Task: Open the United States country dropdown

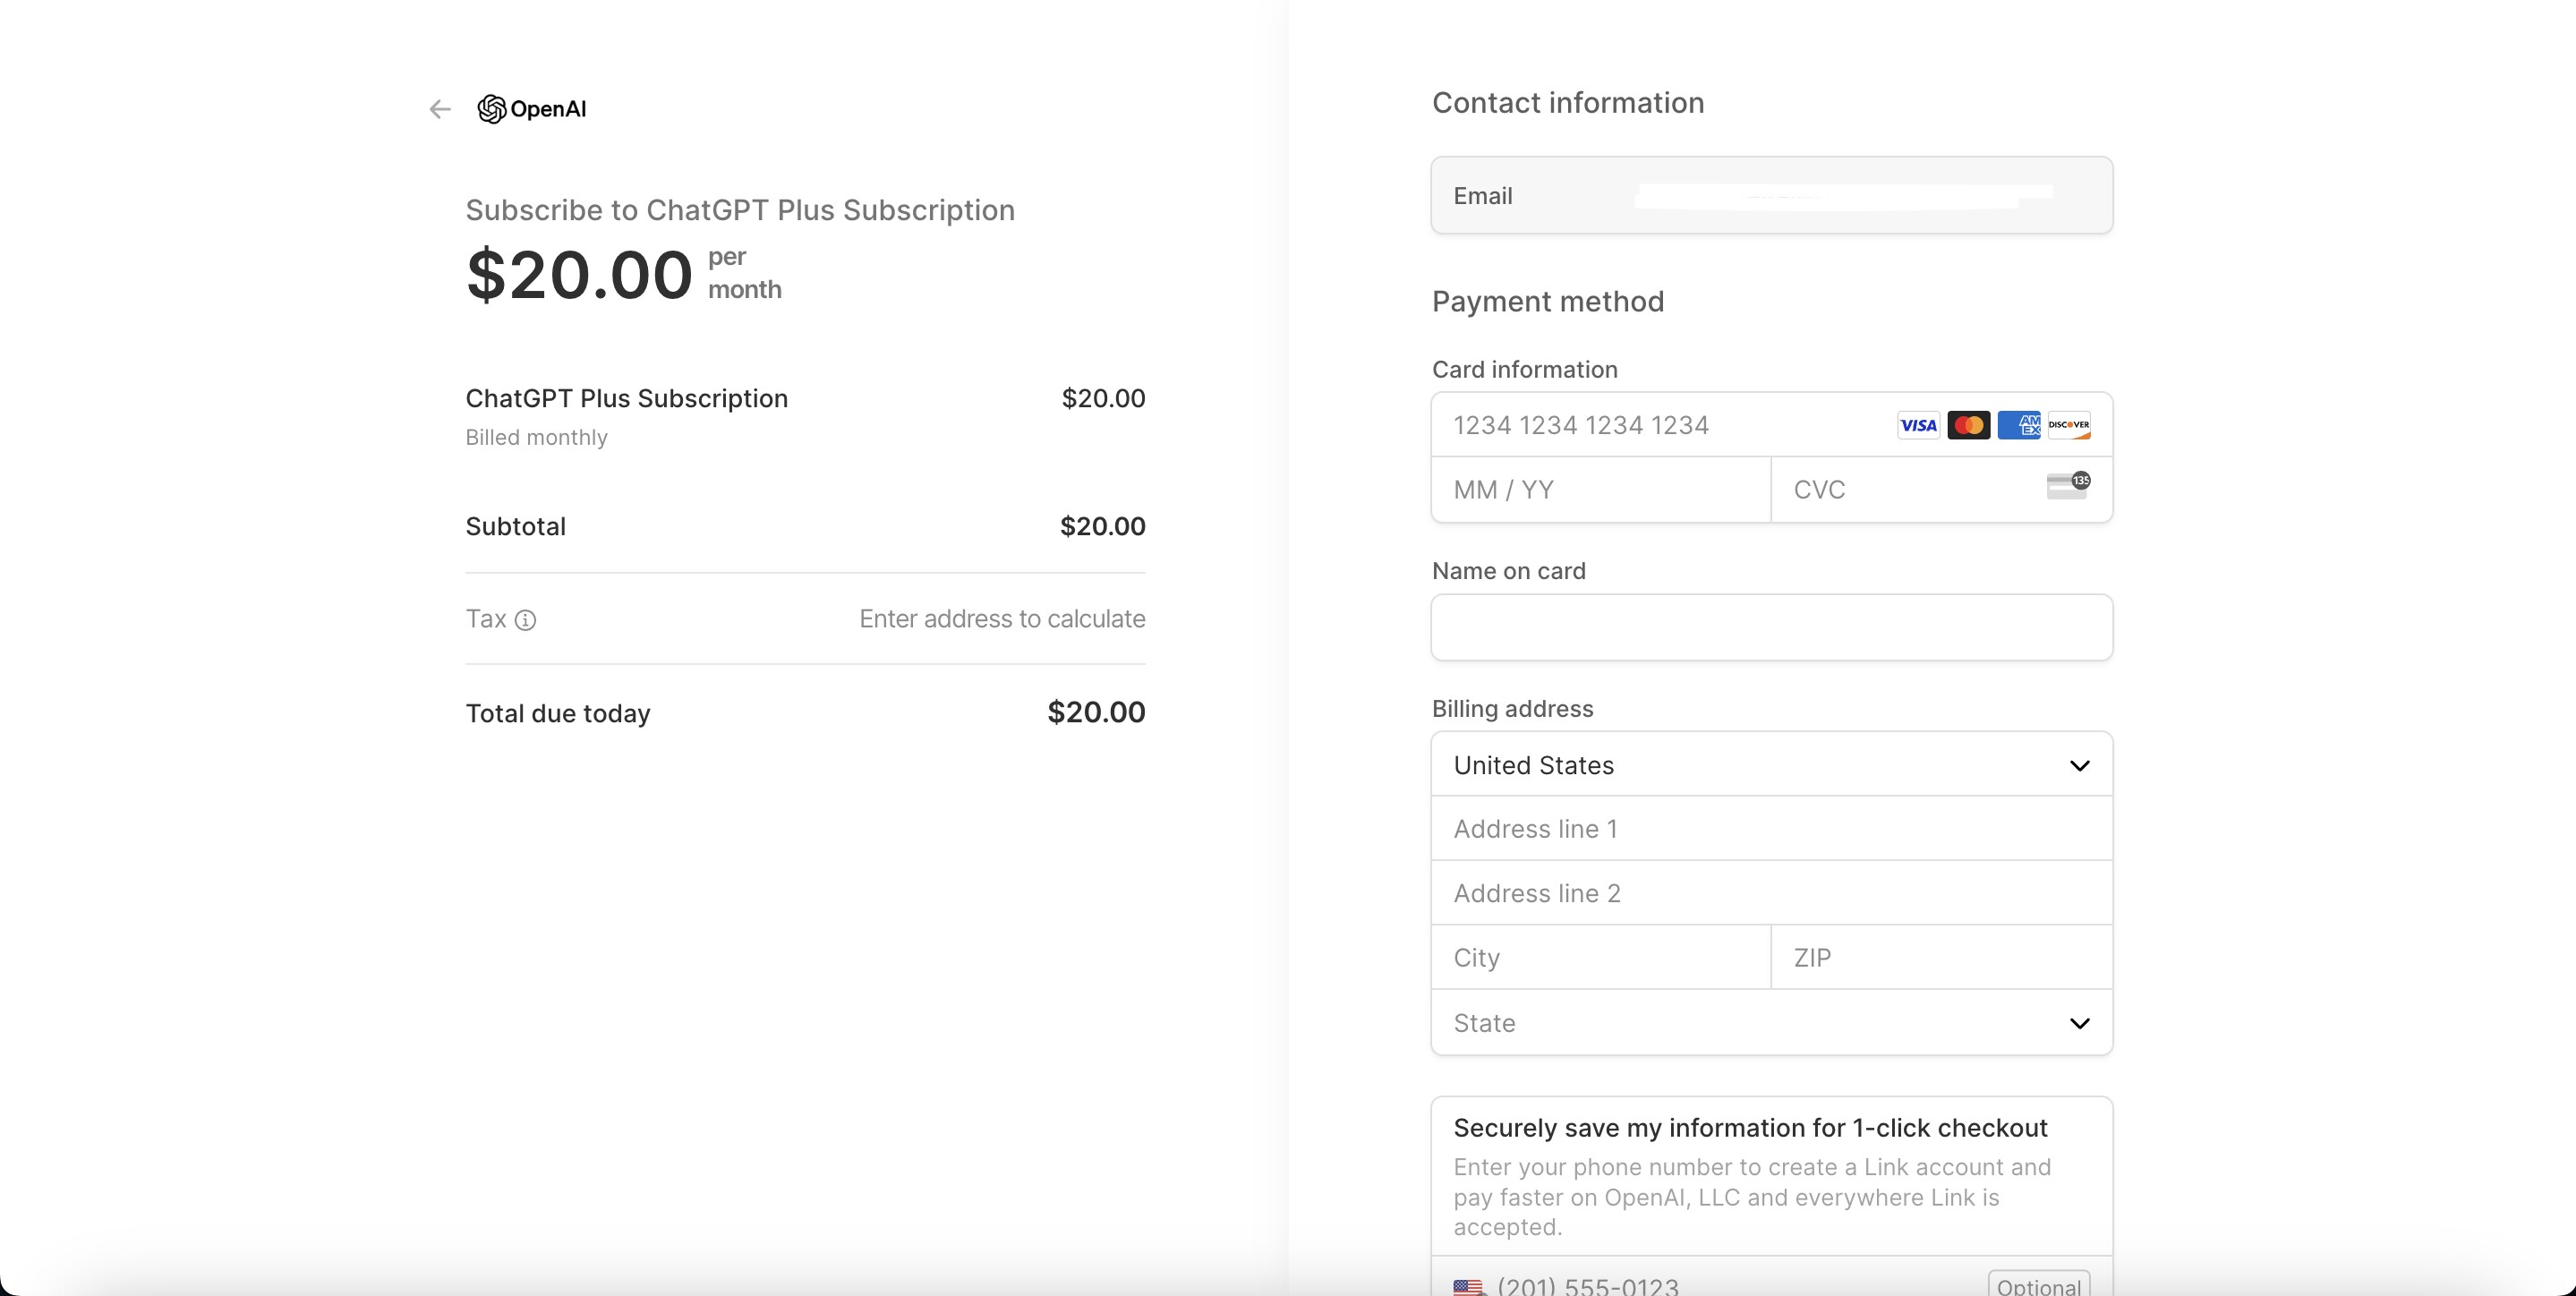Action: (1770, 765)
